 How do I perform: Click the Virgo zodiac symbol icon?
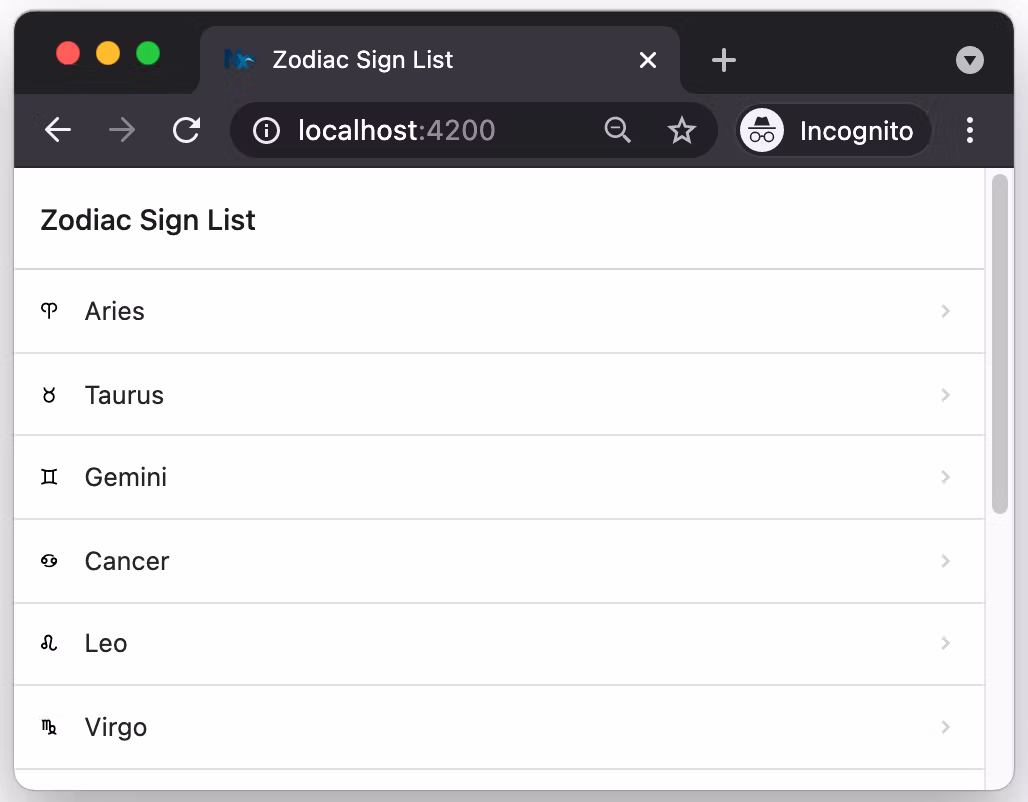point(49,727)
